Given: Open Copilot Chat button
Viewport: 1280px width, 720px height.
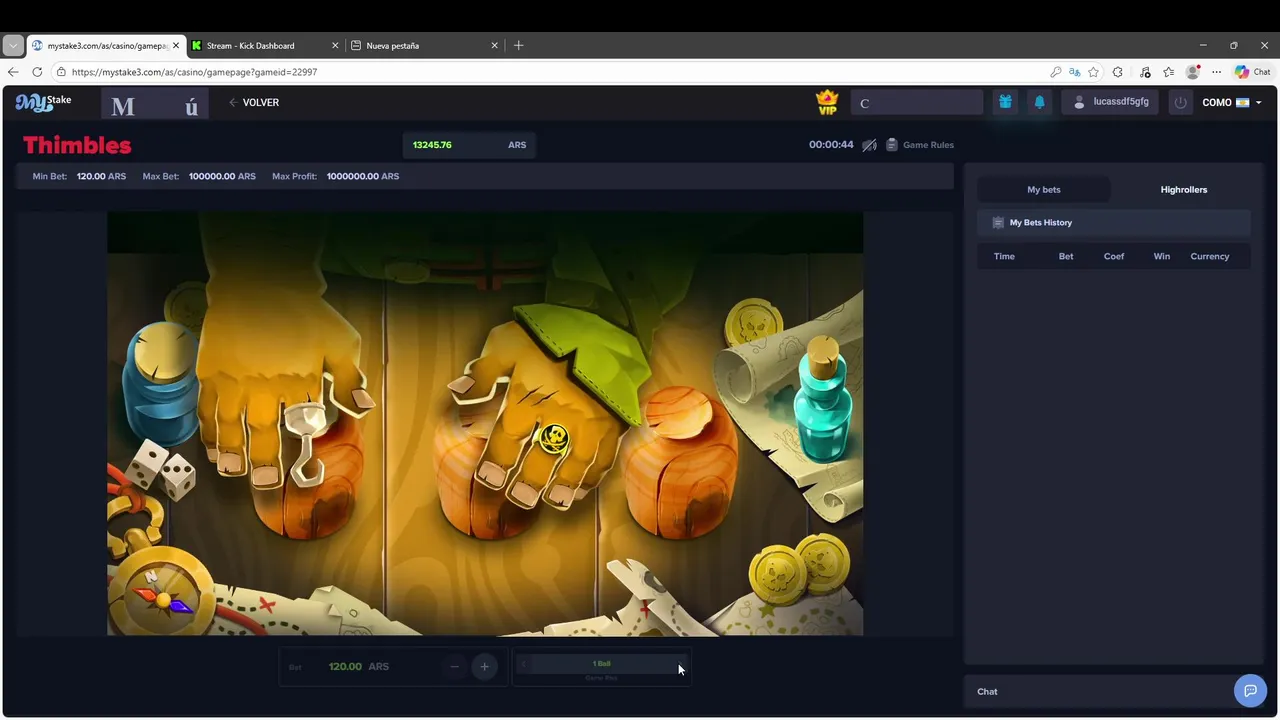Looking at the screenshot, I should (1252, 72).
